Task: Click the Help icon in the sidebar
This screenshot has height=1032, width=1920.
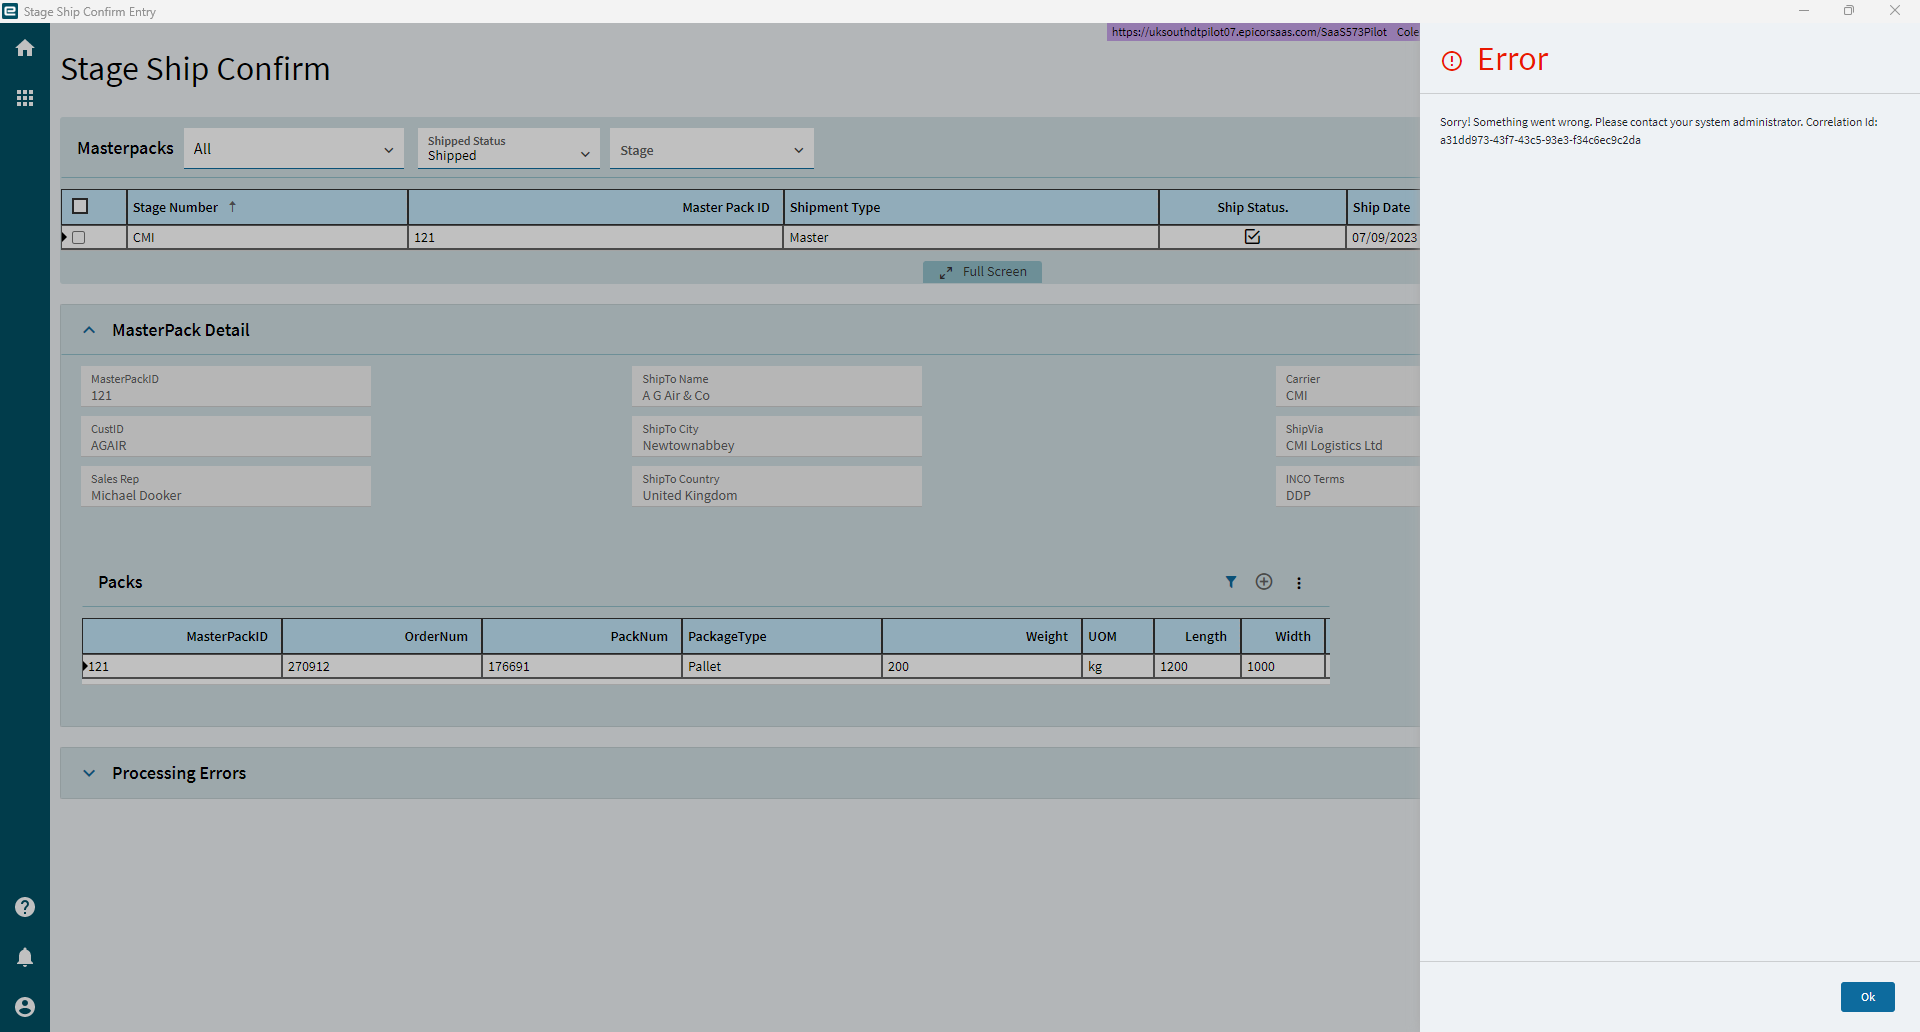Action: (x=24, y=906)
